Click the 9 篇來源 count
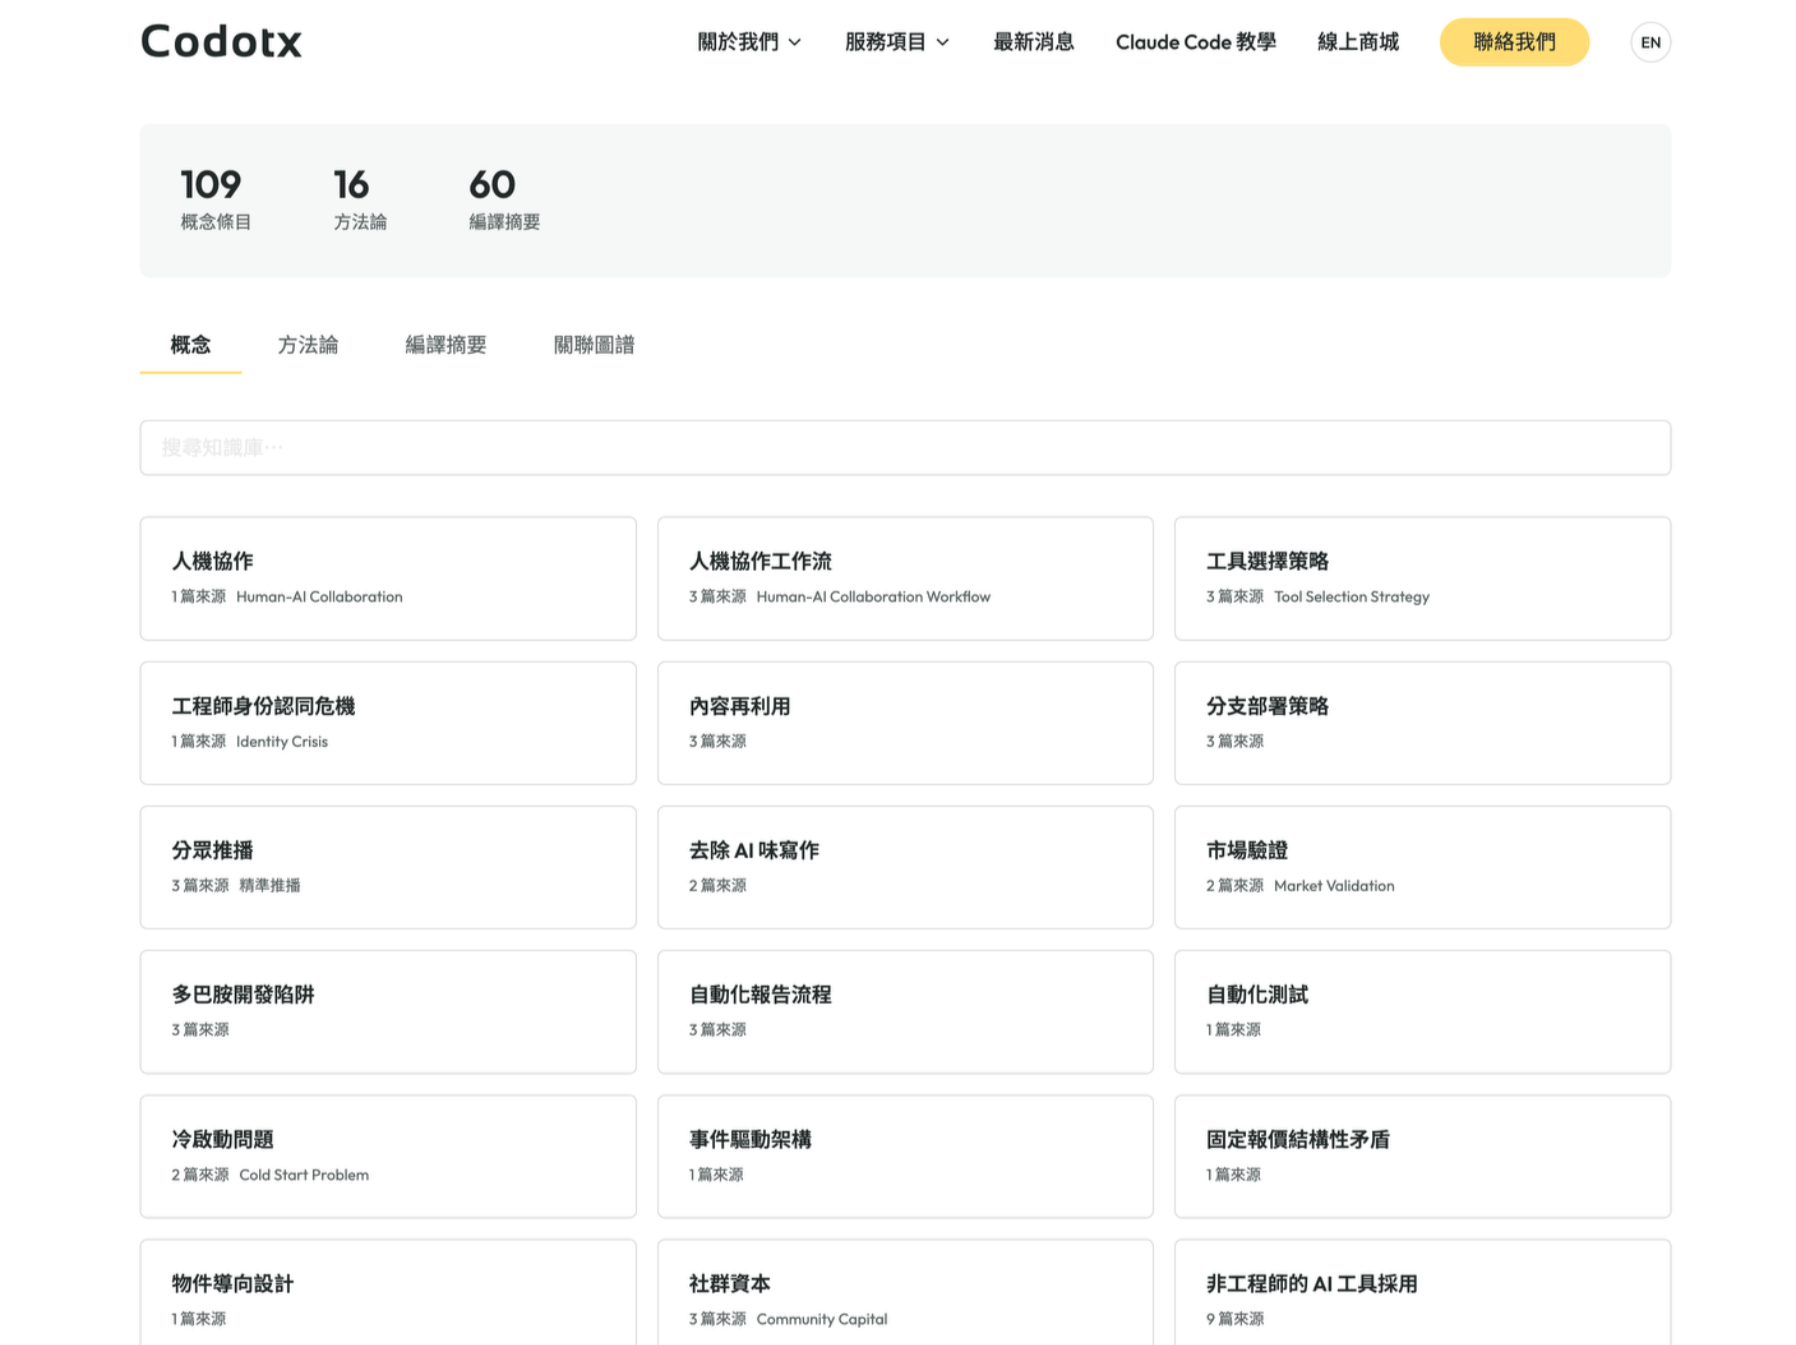Screen dimensions: 1796x1345 [x=1235, y=1319]
